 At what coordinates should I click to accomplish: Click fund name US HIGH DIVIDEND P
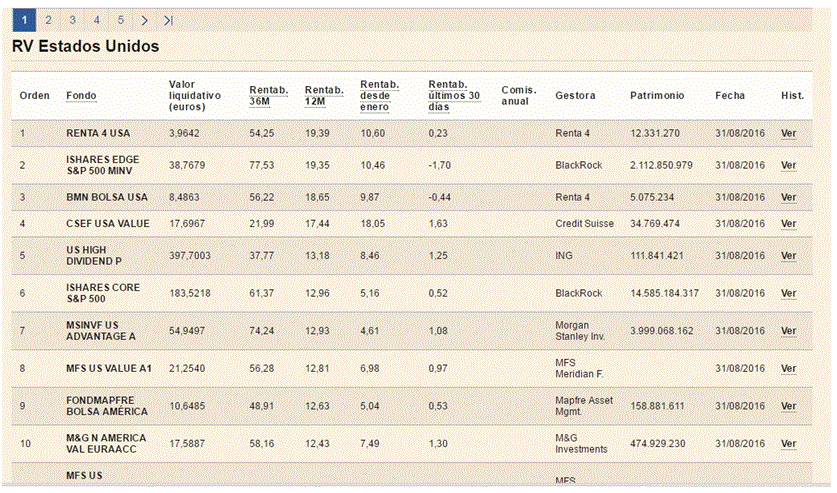pyautogui.click(x=94, y=256)
